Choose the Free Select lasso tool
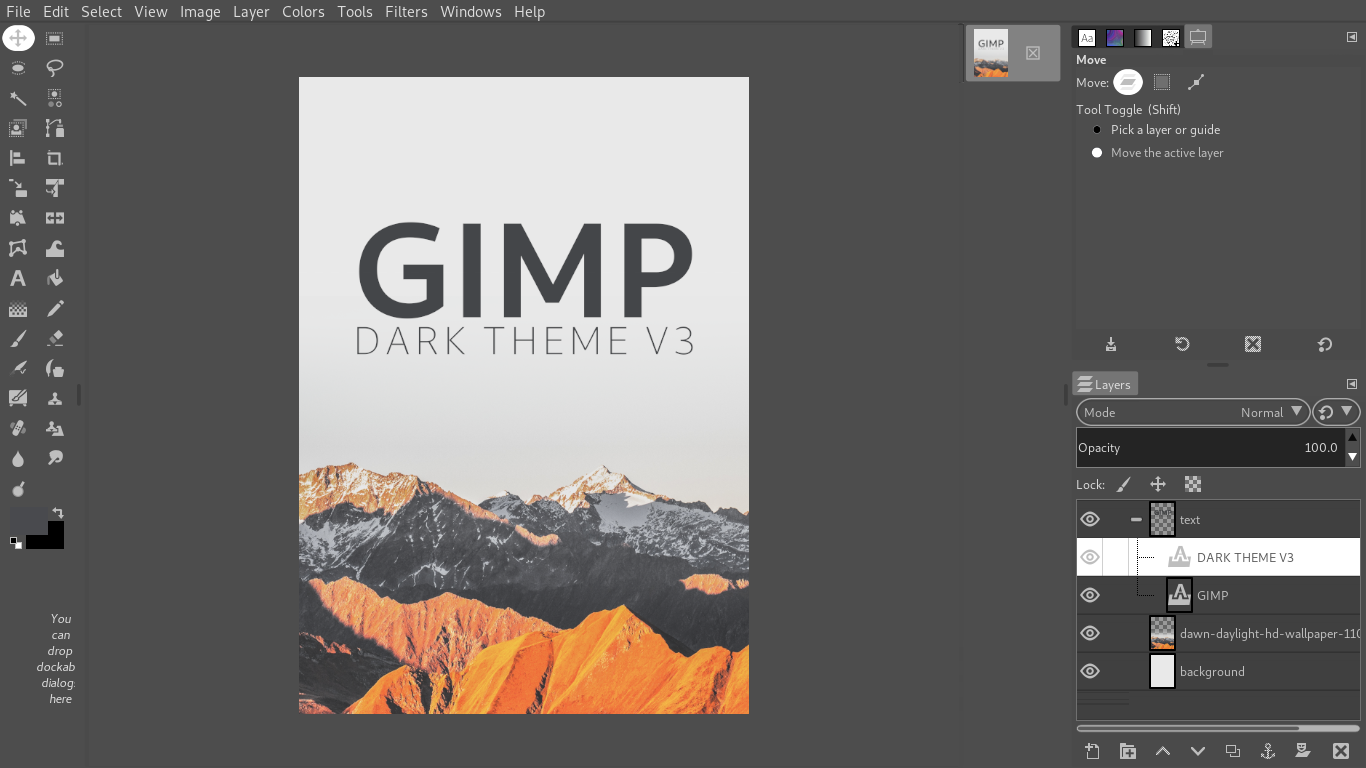Image resolution: width=1366 pixels, height=768 pixels. point(55,68)
